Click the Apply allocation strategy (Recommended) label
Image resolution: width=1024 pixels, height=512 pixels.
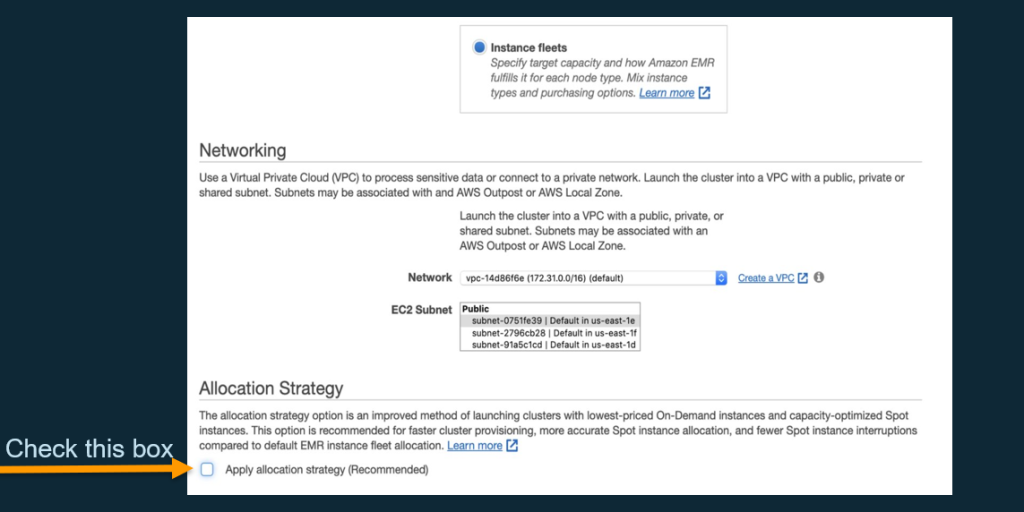point(327,470)
